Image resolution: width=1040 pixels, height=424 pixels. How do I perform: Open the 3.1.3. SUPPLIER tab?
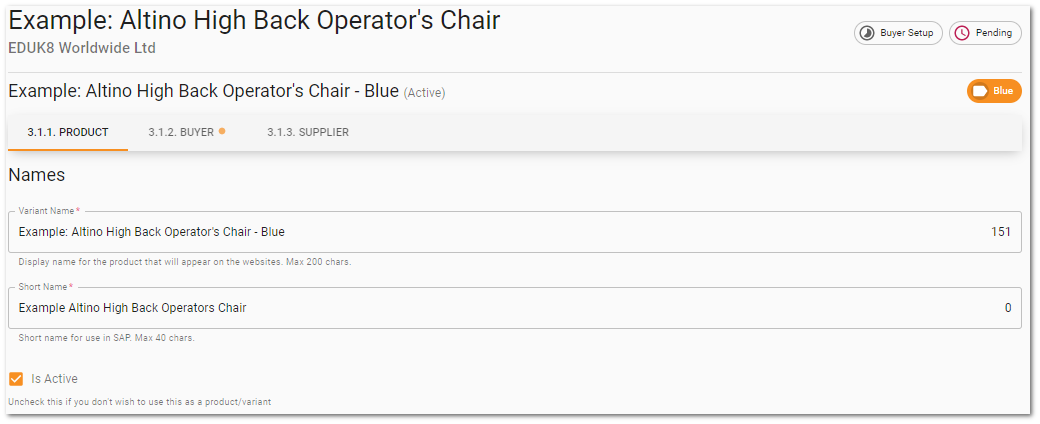point(308,132)
